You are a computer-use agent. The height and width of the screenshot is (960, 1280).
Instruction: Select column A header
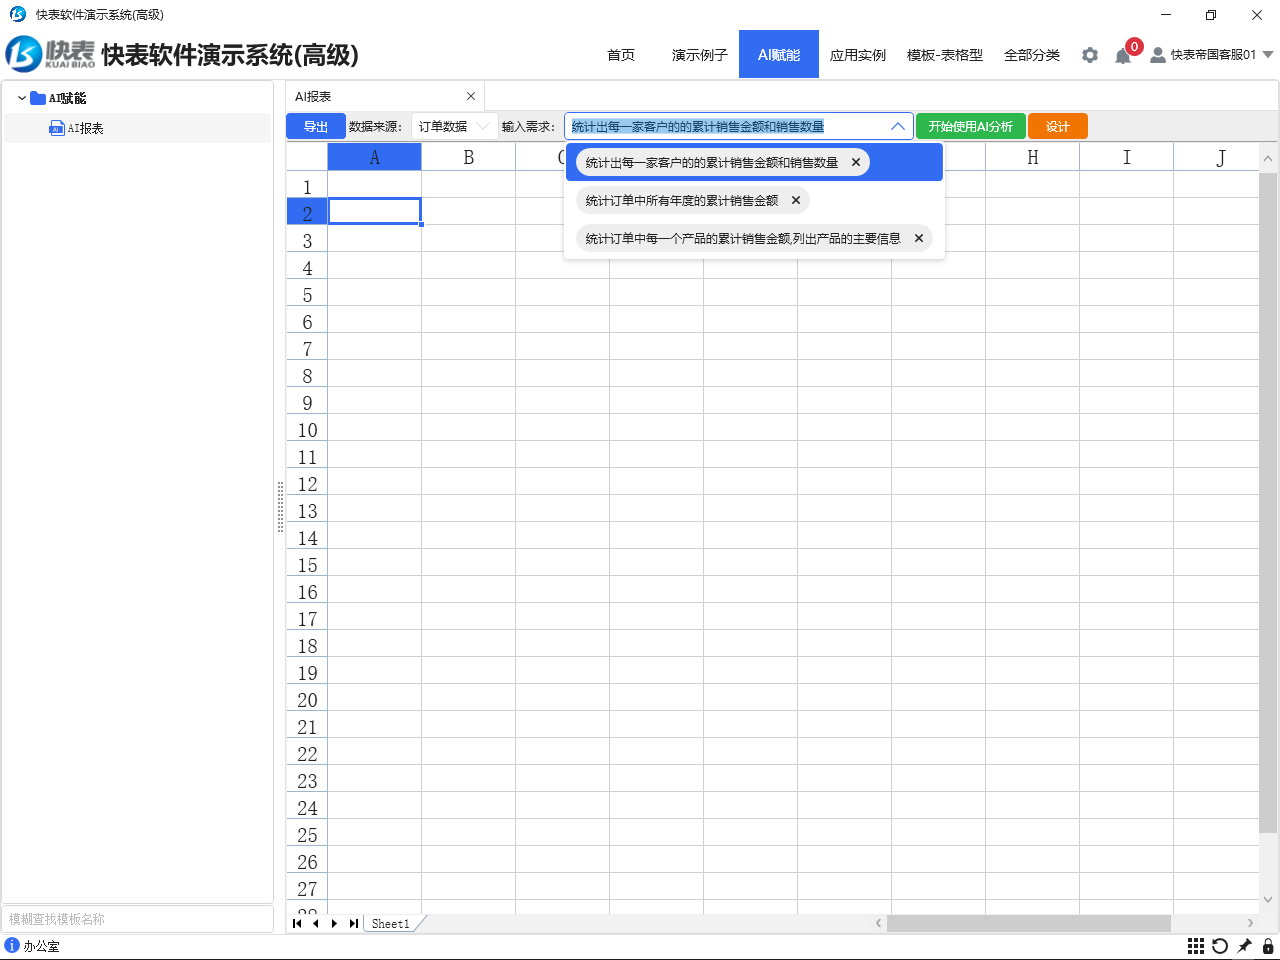click(375, 157)
